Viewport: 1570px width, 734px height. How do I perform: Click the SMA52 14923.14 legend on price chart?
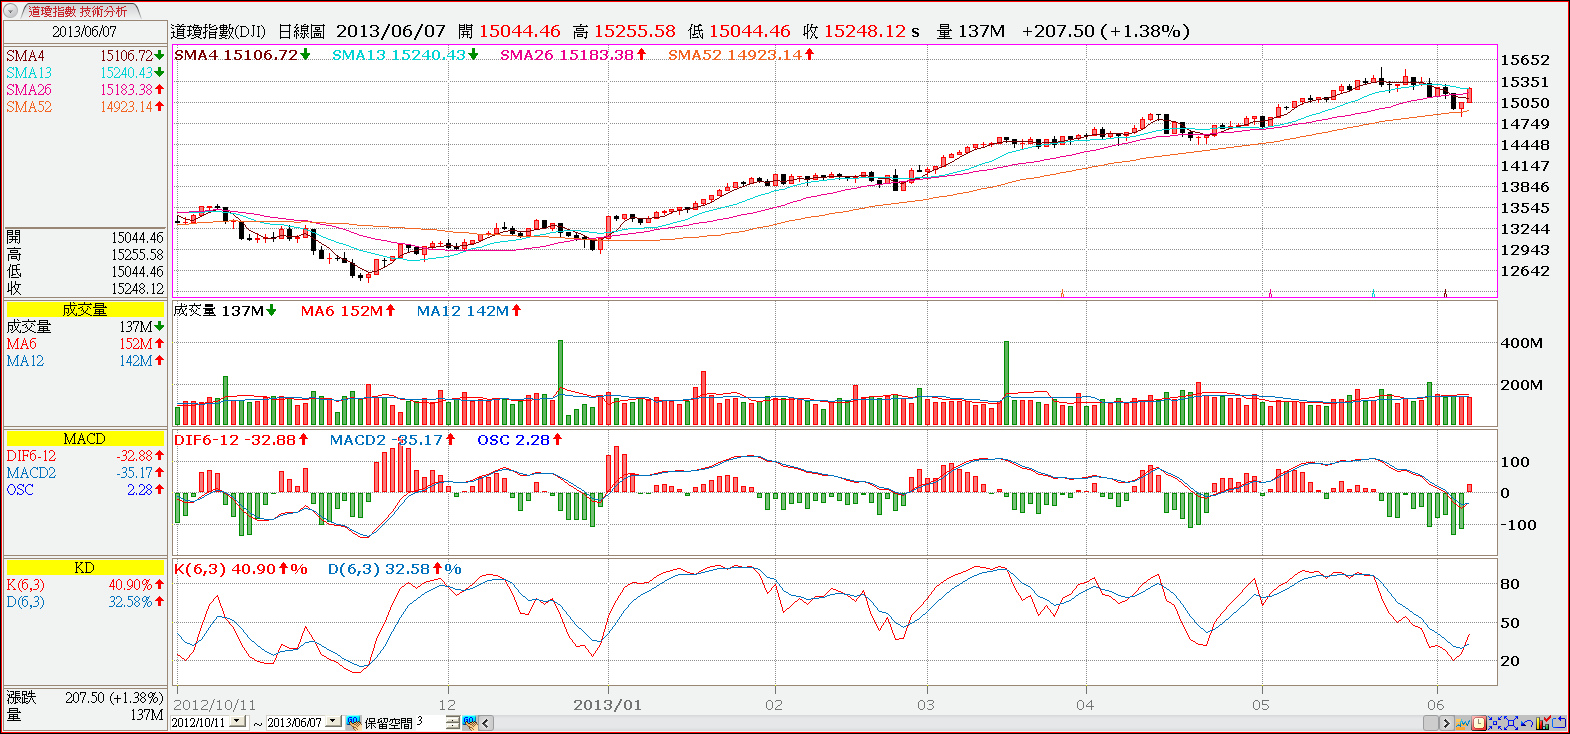(741, 55)
